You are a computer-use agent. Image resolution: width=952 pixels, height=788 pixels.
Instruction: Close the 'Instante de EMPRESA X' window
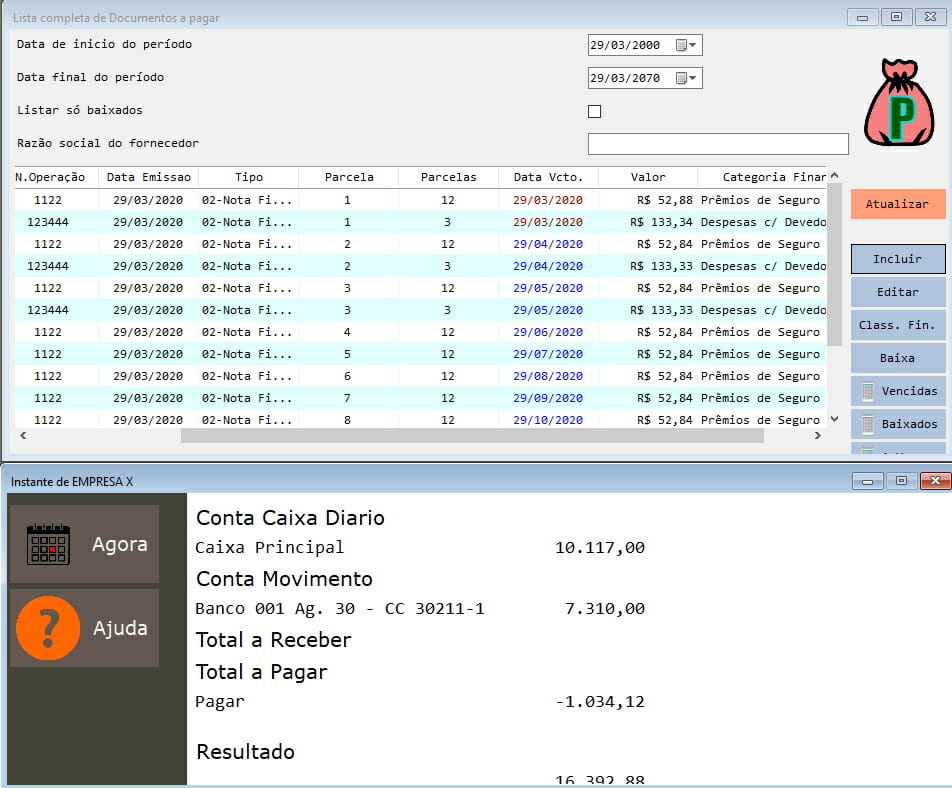click(x=936, y=481)
